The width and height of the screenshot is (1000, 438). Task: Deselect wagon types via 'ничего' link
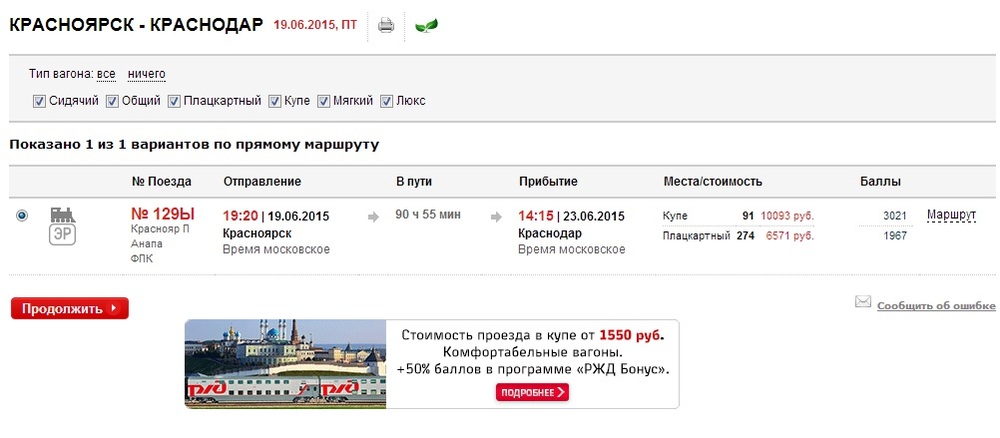coord(146,75)
